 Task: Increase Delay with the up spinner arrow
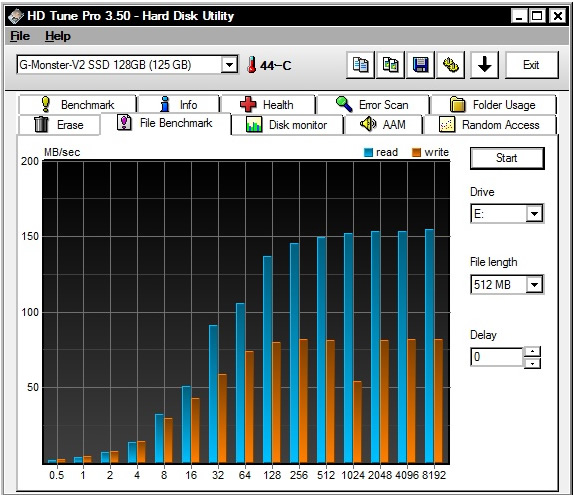tap(532, 352)
